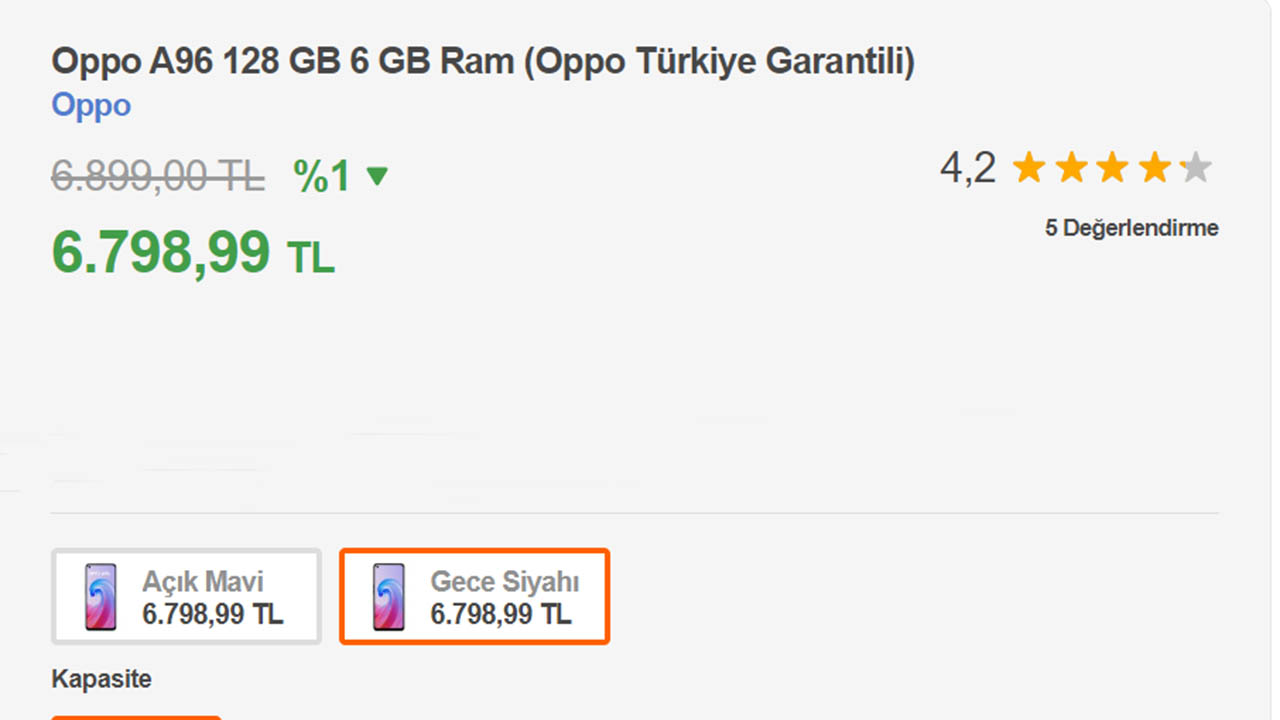The width and height of the screenshot is (1280, 720).
Task: Click the struck-through 6.899,00 TL price
Action: tap(158, 177)
